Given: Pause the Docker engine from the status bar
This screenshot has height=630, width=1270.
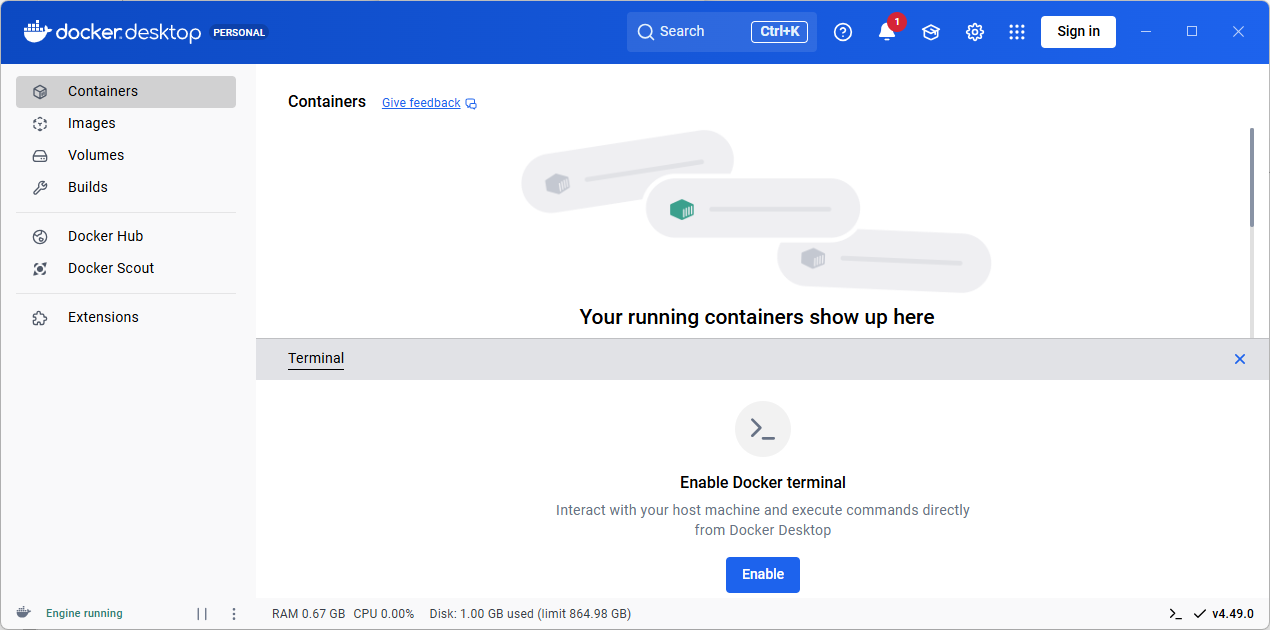Looking at the screenshot, I should tap(202, 614).
